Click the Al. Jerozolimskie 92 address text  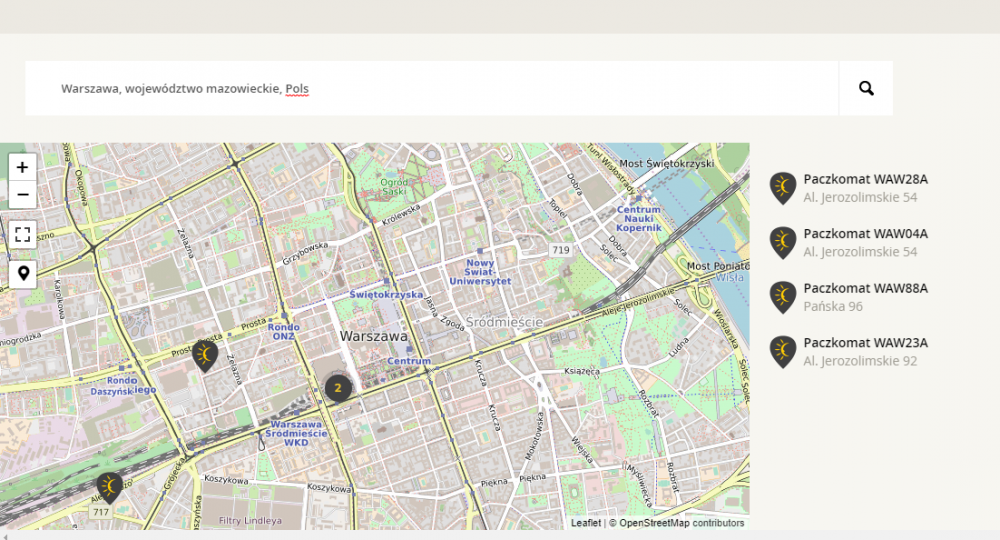860,361
